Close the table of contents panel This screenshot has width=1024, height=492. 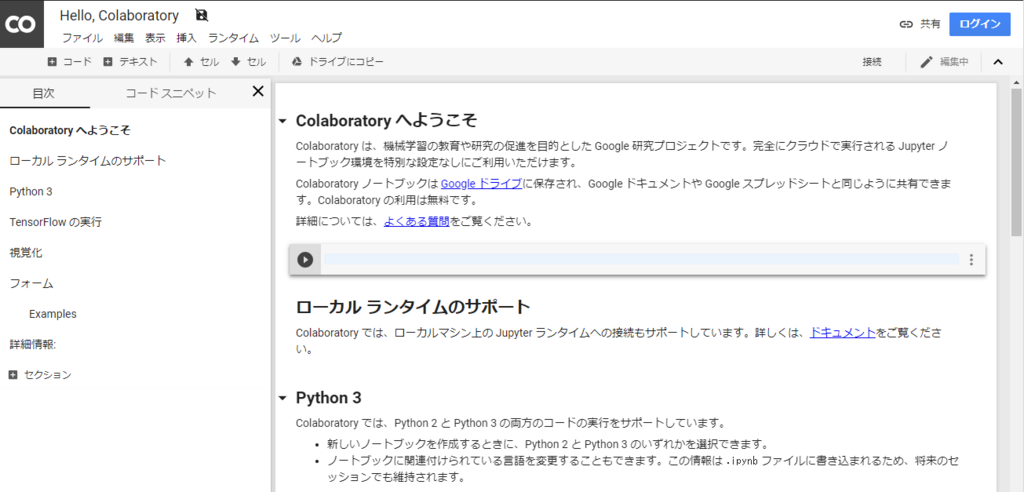258,91
